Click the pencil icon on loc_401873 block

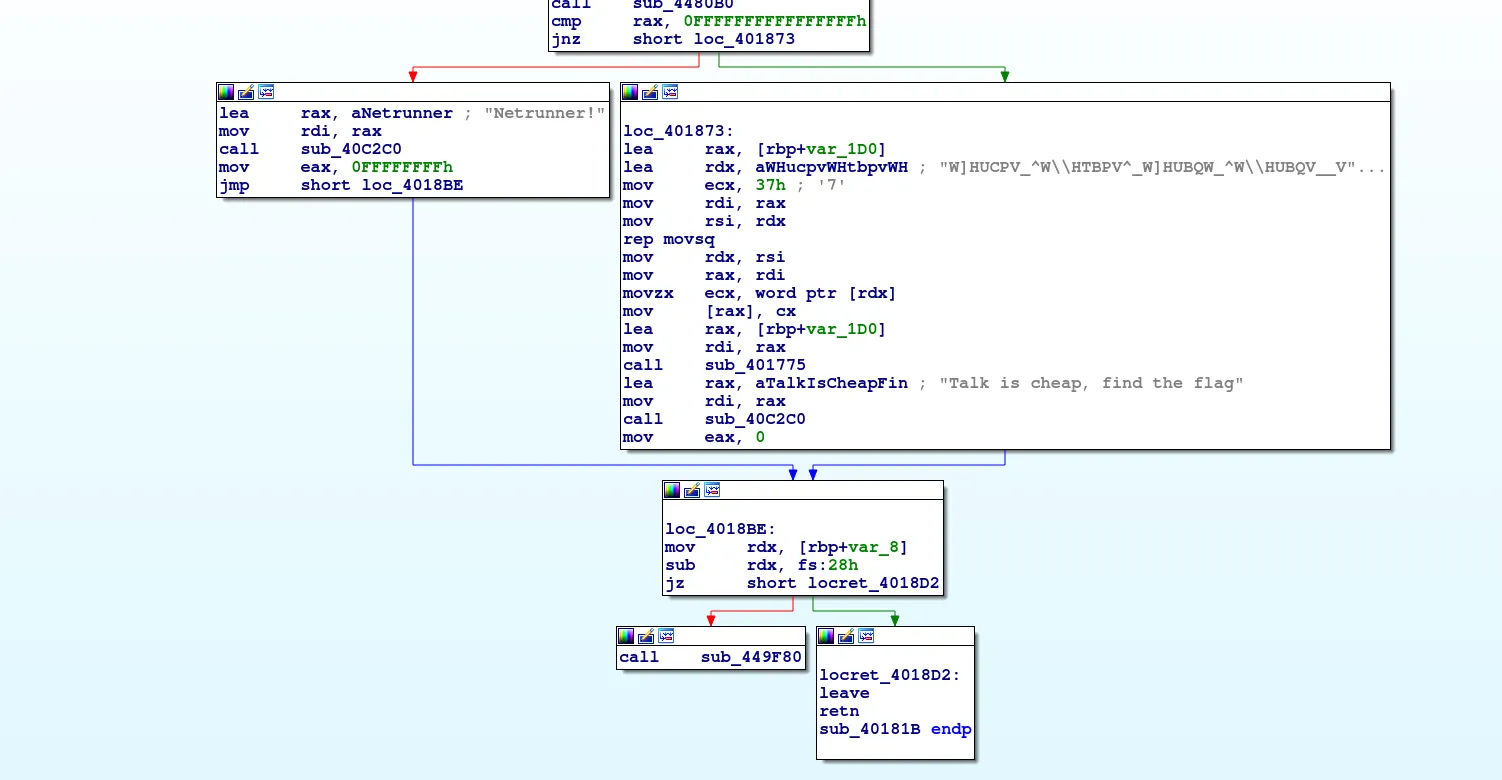[x=650, y=92]
